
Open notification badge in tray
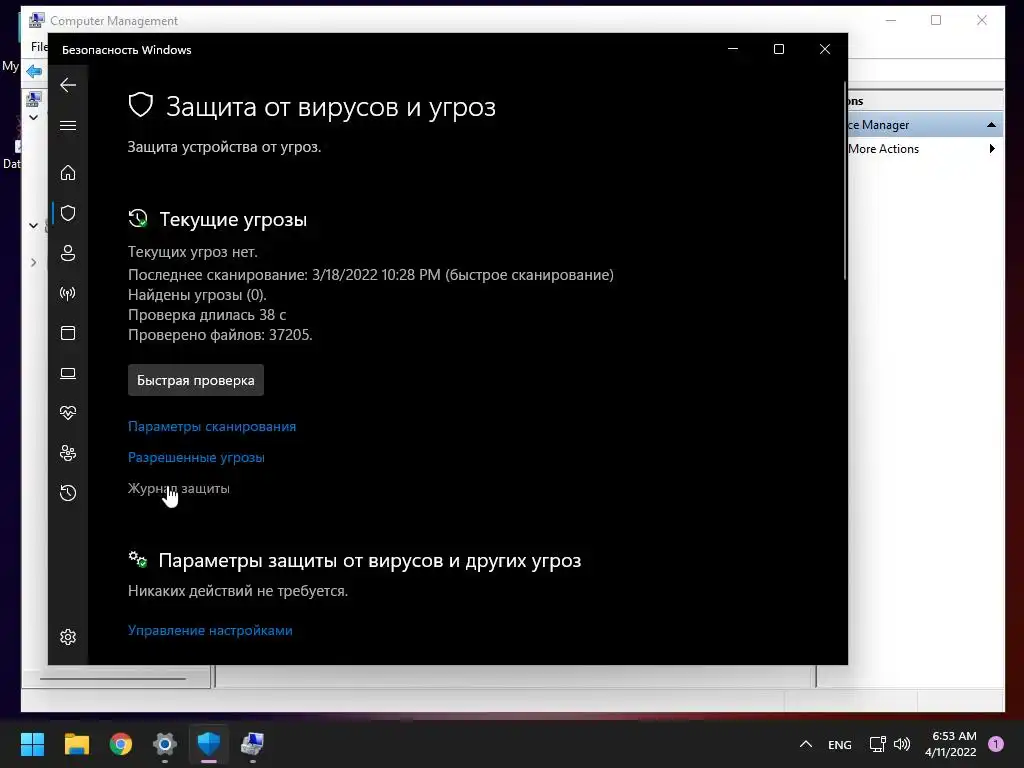[996, 744]
